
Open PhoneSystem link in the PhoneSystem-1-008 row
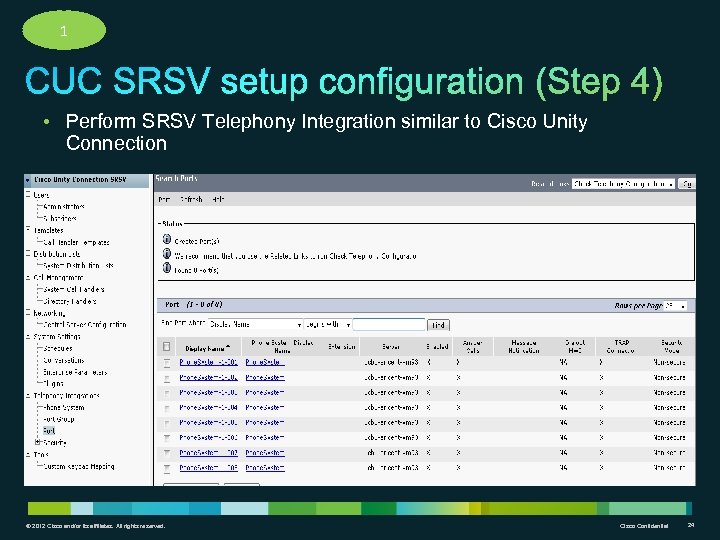pyautogui.click(x=265, y=467)
